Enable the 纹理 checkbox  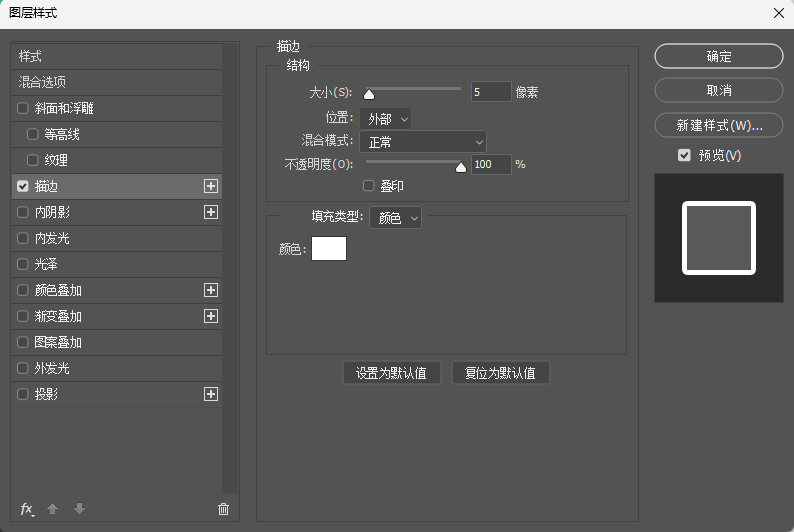[32, 160]
